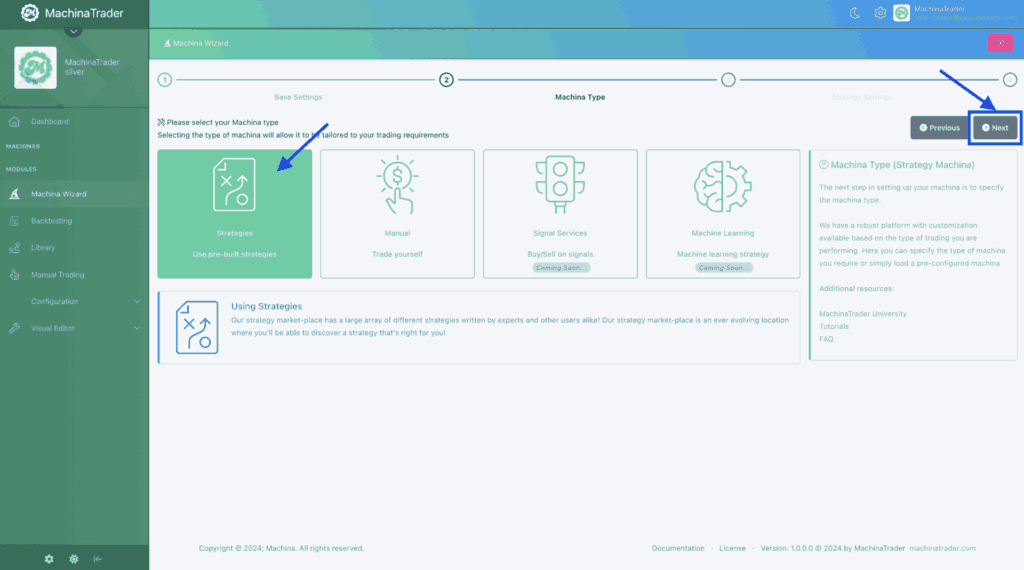Click the Manual Trading hand icon
This screenshot has height=570, width=1024.
coord(14,275)
